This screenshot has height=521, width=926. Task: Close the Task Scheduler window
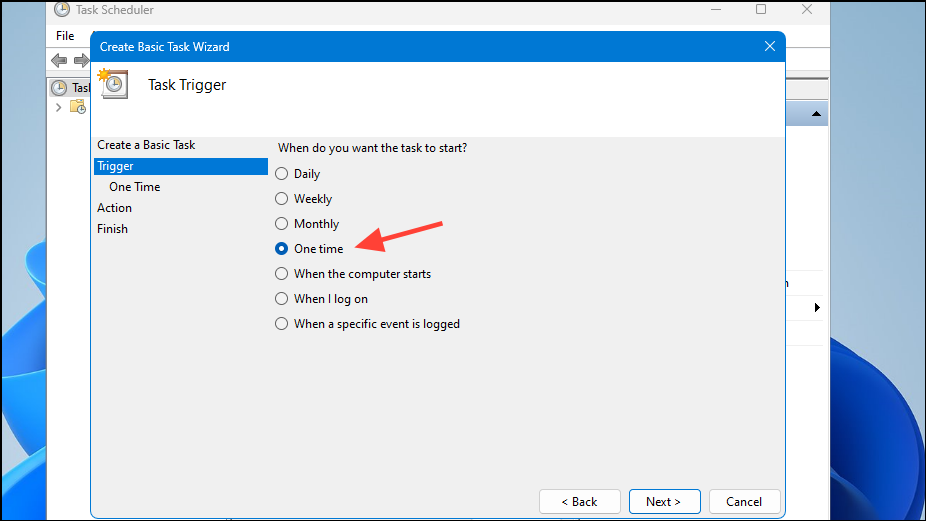807,9
